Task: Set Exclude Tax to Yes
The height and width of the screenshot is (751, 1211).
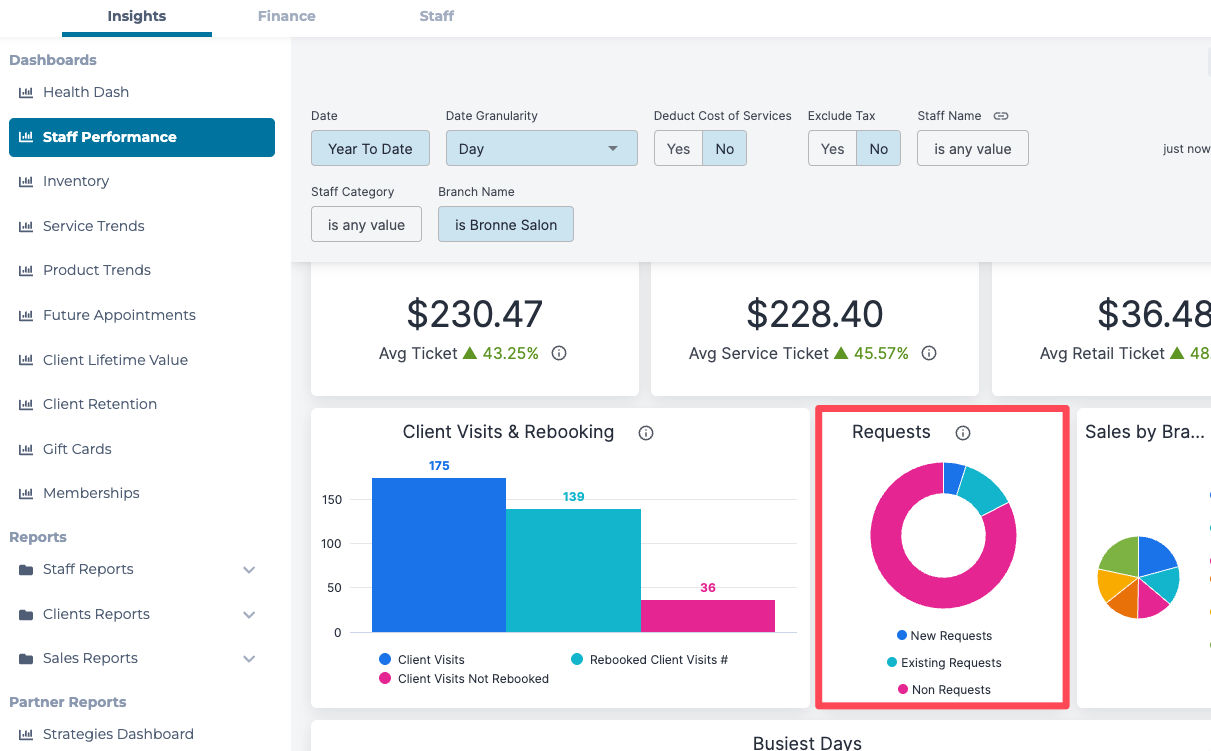Action: [832, 149]
